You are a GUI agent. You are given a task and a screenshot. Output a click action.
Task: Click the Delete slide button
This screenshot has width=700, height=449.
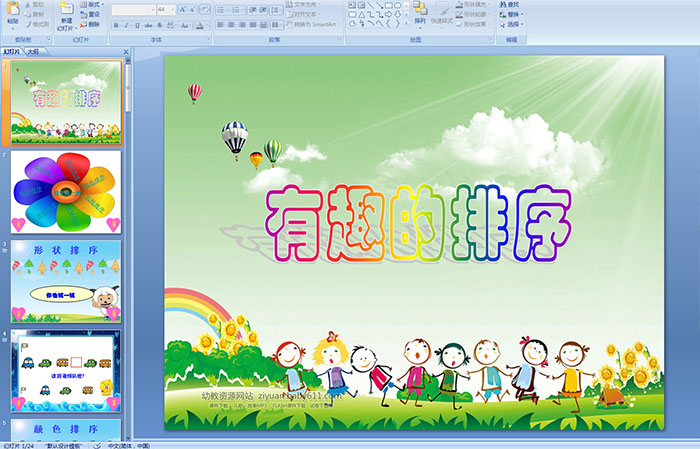90,25
